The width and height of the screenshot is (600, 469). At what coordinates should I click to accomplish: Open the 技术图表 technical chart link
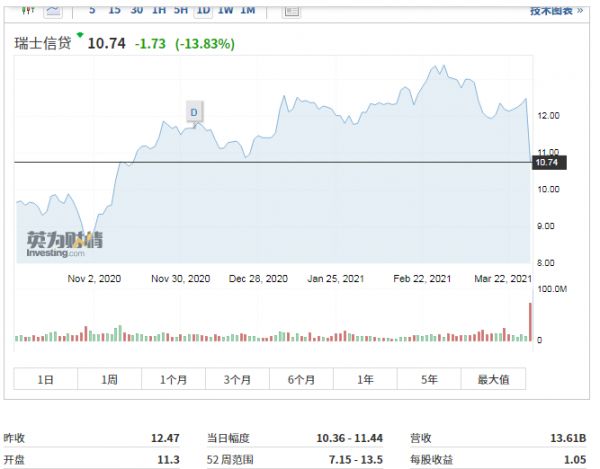click(x=557, y=9)
